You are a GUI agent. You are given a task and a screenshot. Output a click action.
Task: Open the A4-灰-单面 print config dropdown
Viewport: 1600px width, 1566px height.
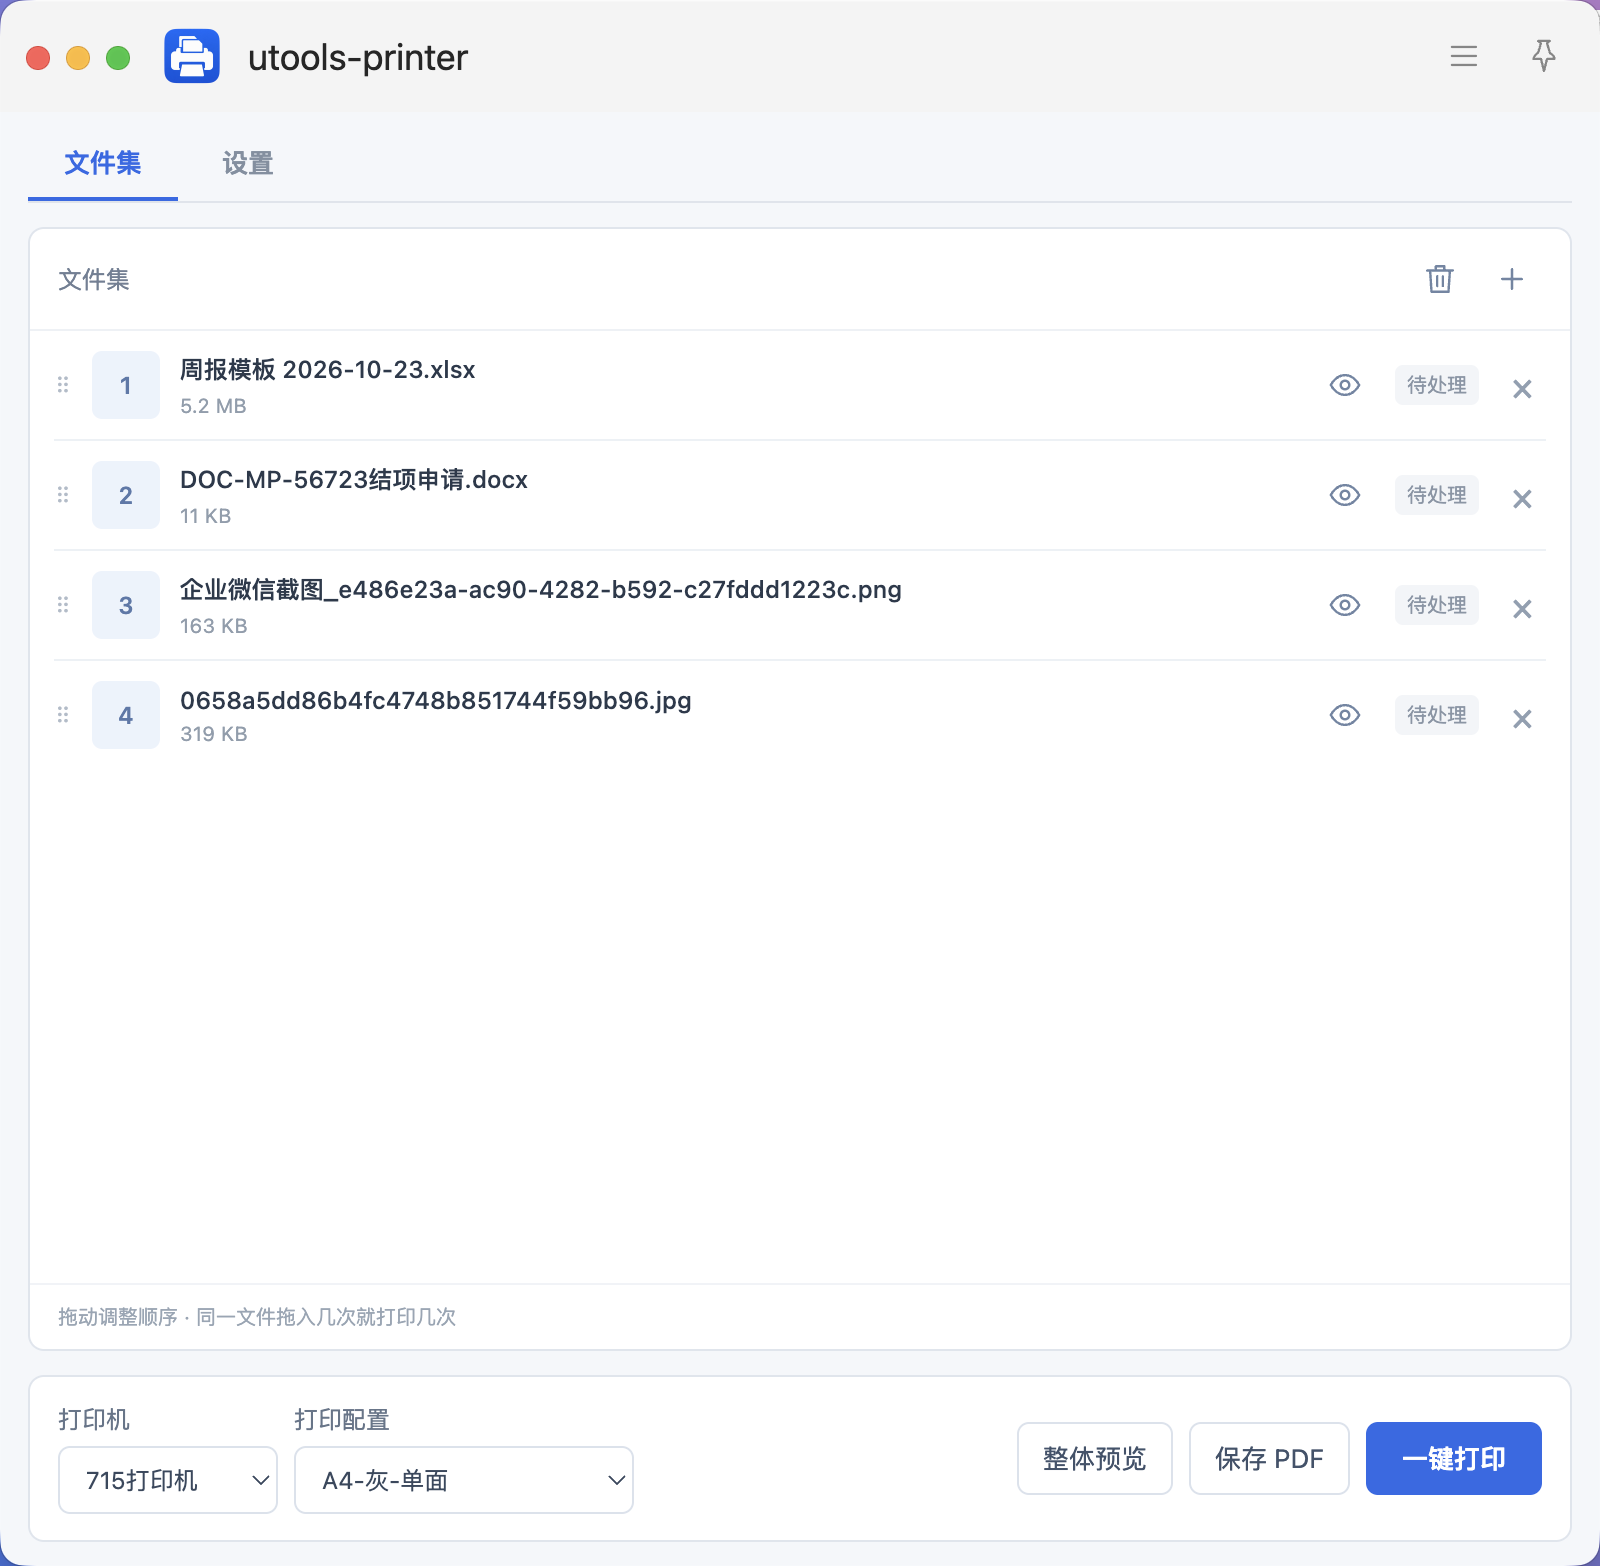click(464, 1480)
